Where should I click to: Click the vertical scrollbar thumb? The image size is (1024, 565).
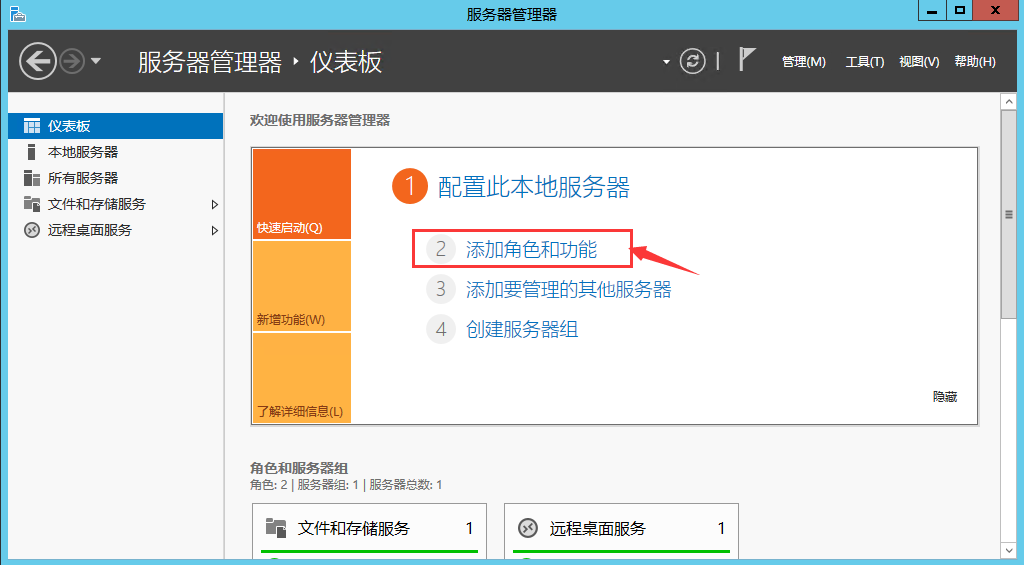[x=1009, y=214]
